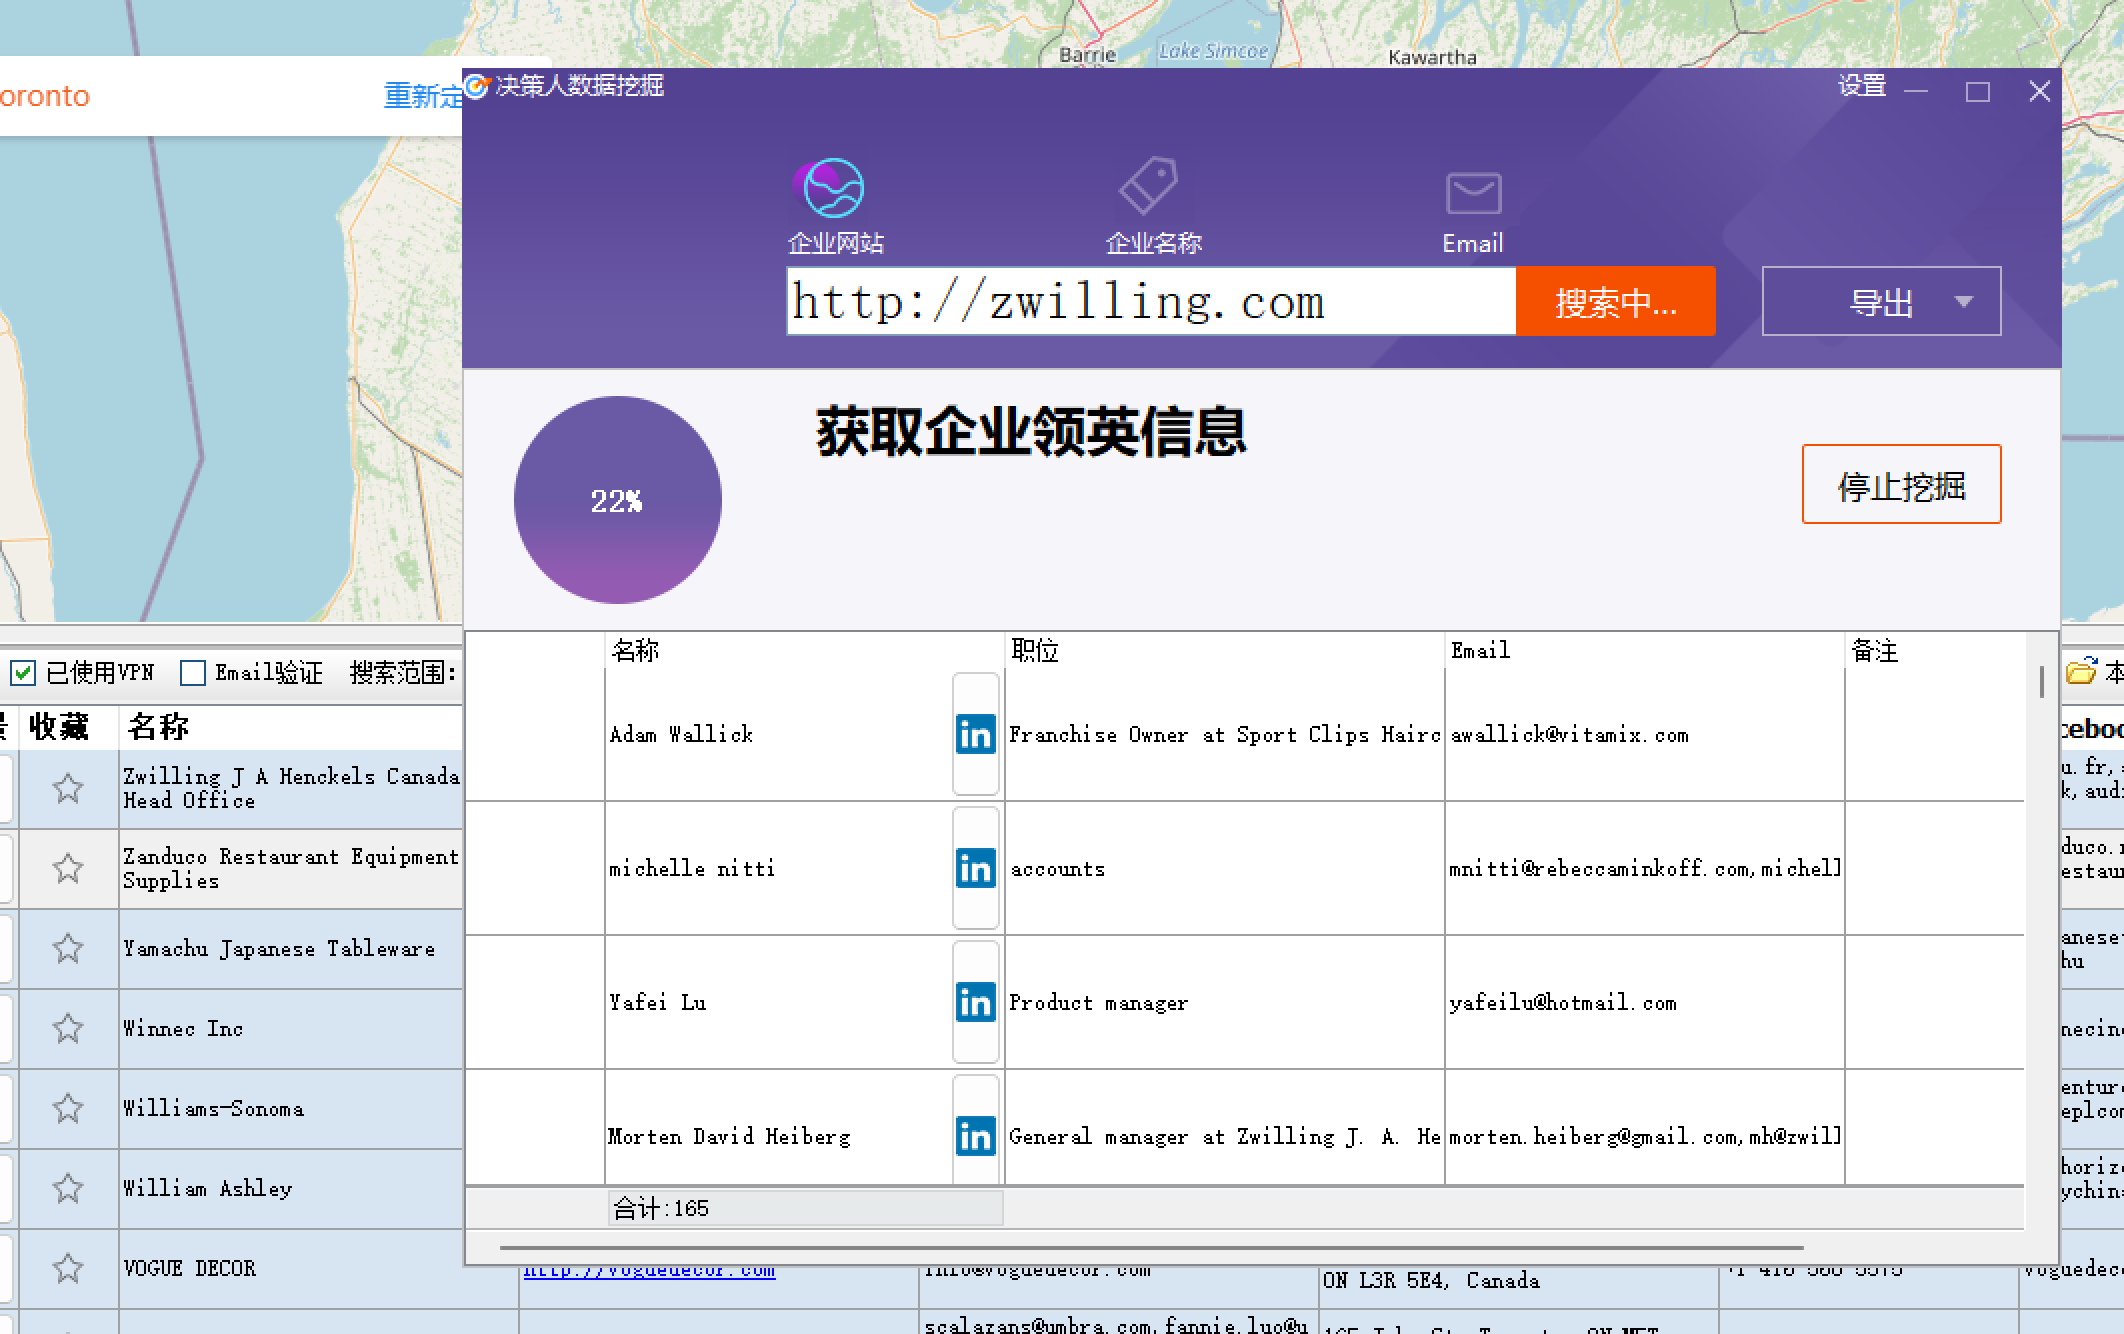Click the Franchise Owner at Sport Clips cell
Screen dimensions: 2124x1334
(x=1225, y=735)
